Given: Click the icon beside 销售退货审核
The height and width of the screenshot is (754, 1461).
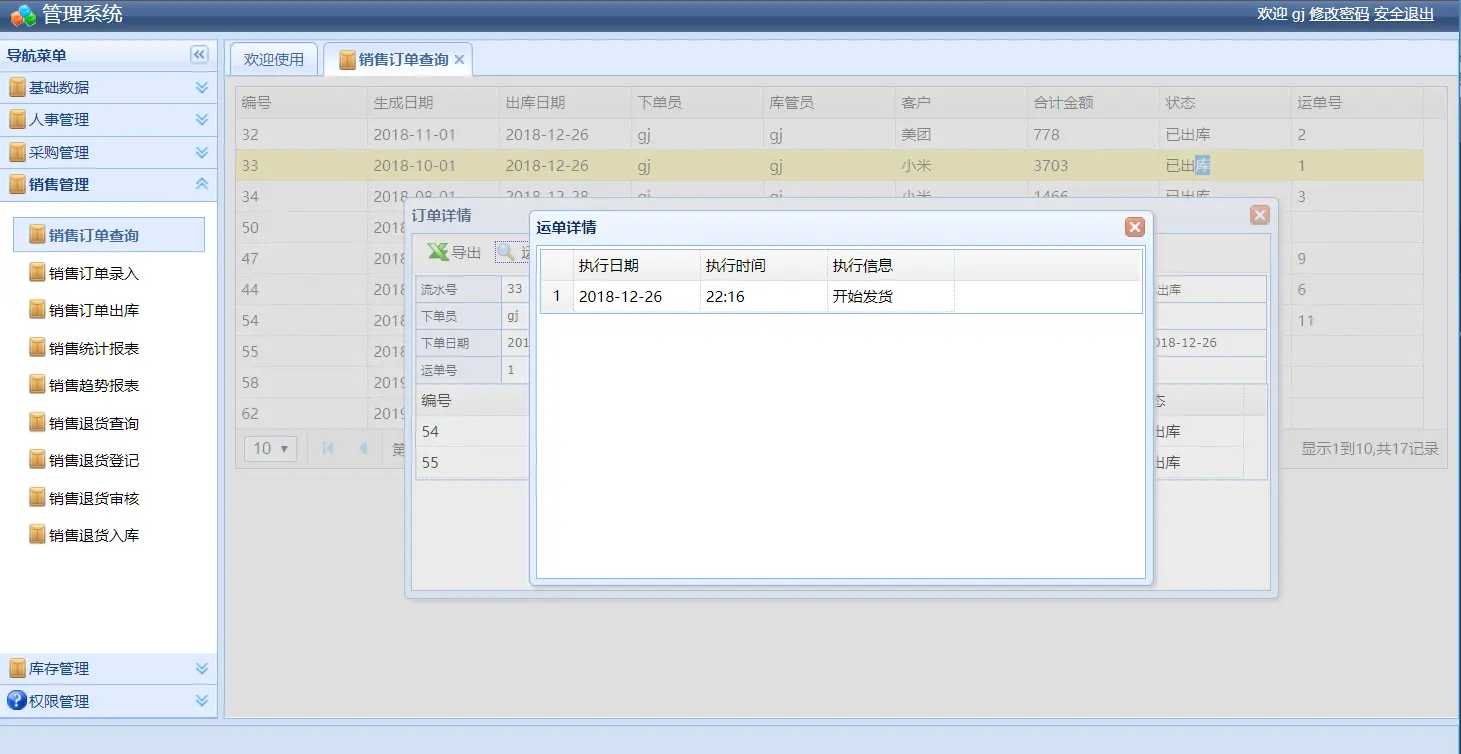Looking at the screenshot, I should [x=38, y=498].
